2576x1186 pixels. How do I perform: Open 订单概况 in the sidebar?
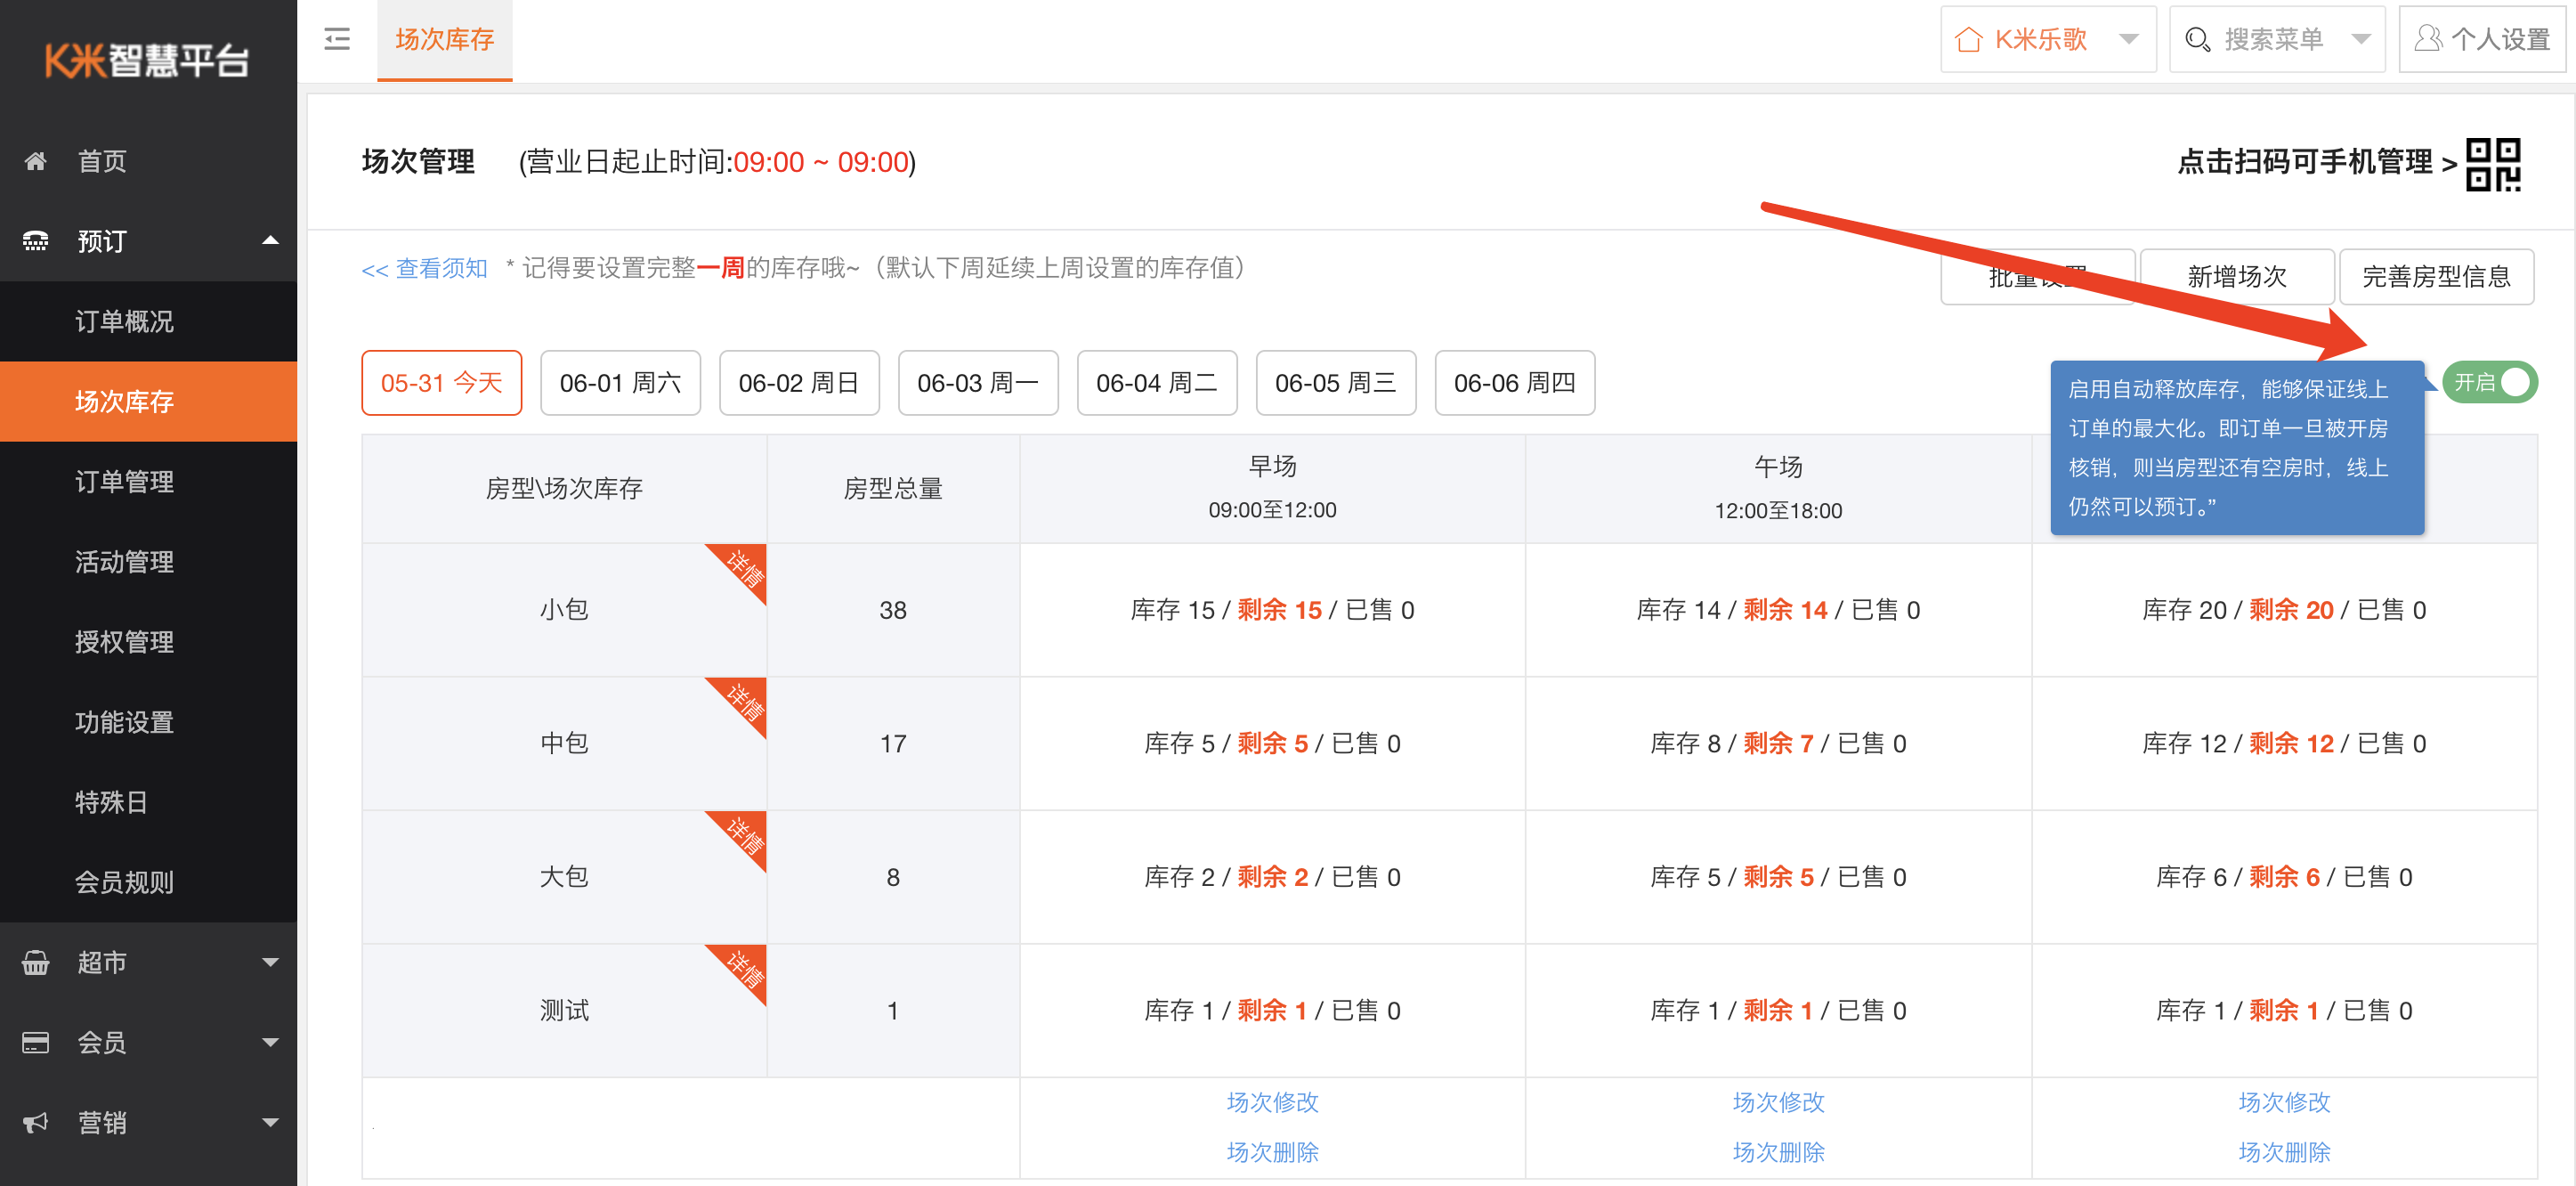148,321
